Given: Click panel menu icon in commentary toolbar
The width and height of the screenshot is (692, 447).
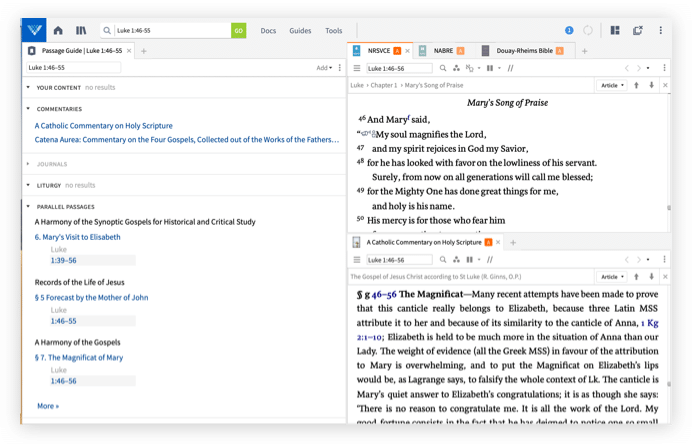Looking at the screenshot, I should tap(357, 259).
